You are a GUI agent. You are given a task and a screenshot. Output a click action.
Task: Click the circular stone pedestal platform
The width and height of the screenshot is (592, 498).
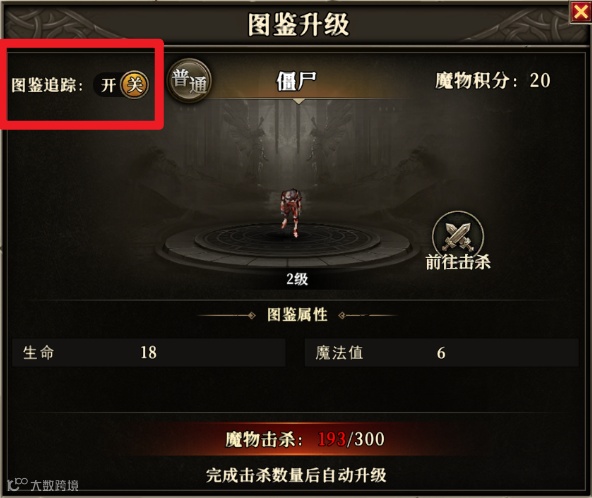pyautogui.click(x=287, y=244)
